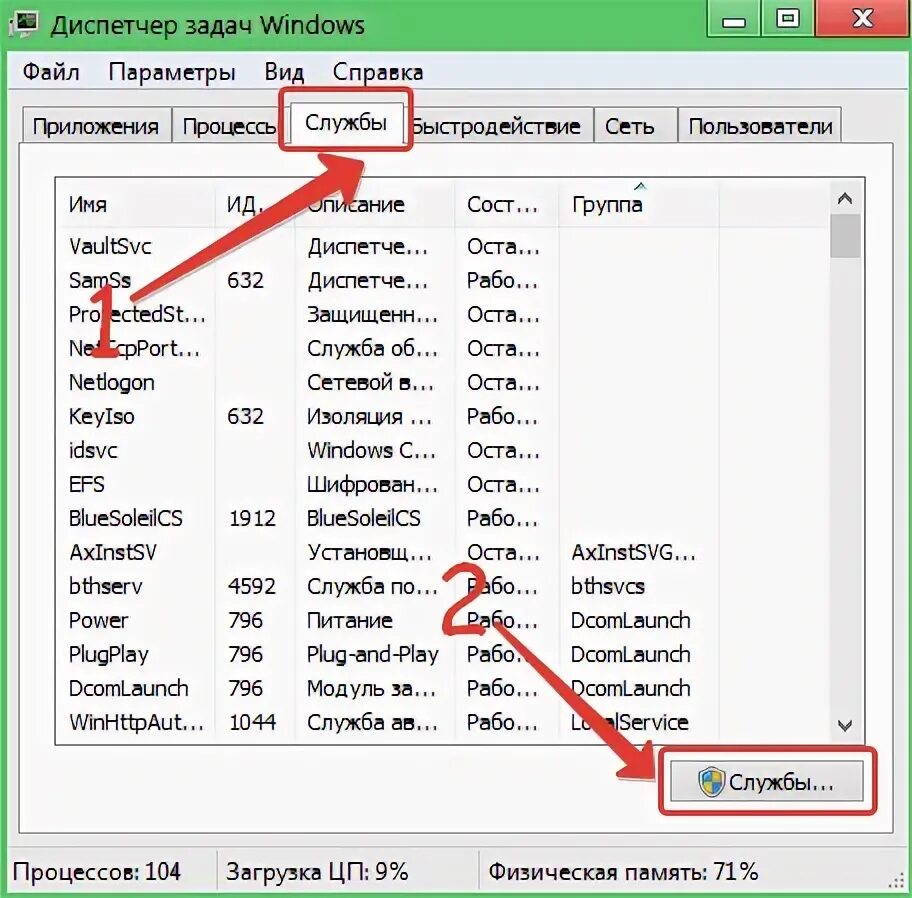The image size is (912, 898).
Task: Switch to the Приложения tab
Action: pyautogui.click(x=96, y=126)
